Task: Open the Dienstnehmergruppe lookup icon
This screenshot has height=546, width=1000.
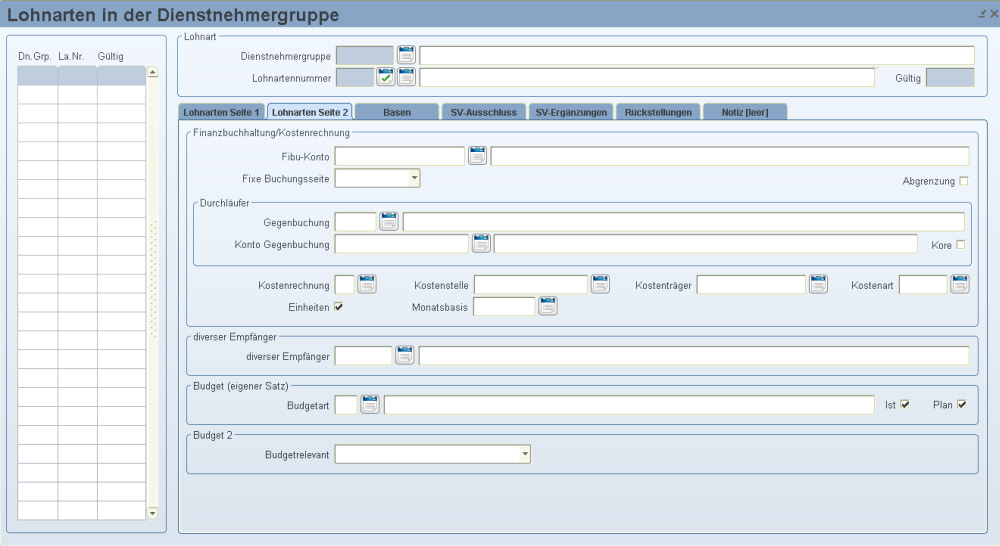Action: 406,55
